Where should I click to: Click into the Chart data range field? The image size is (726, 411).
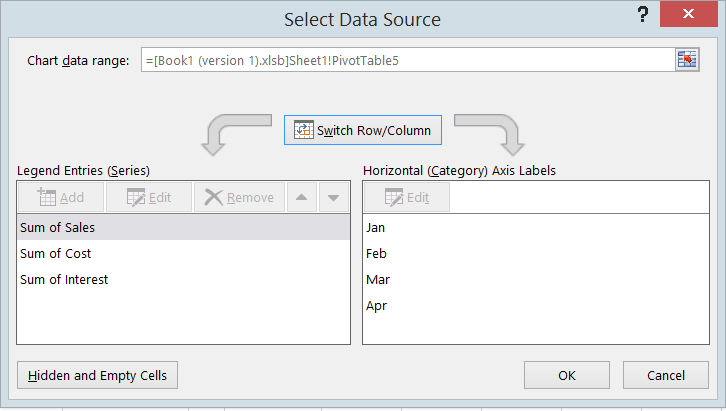[x=408, y=60]
